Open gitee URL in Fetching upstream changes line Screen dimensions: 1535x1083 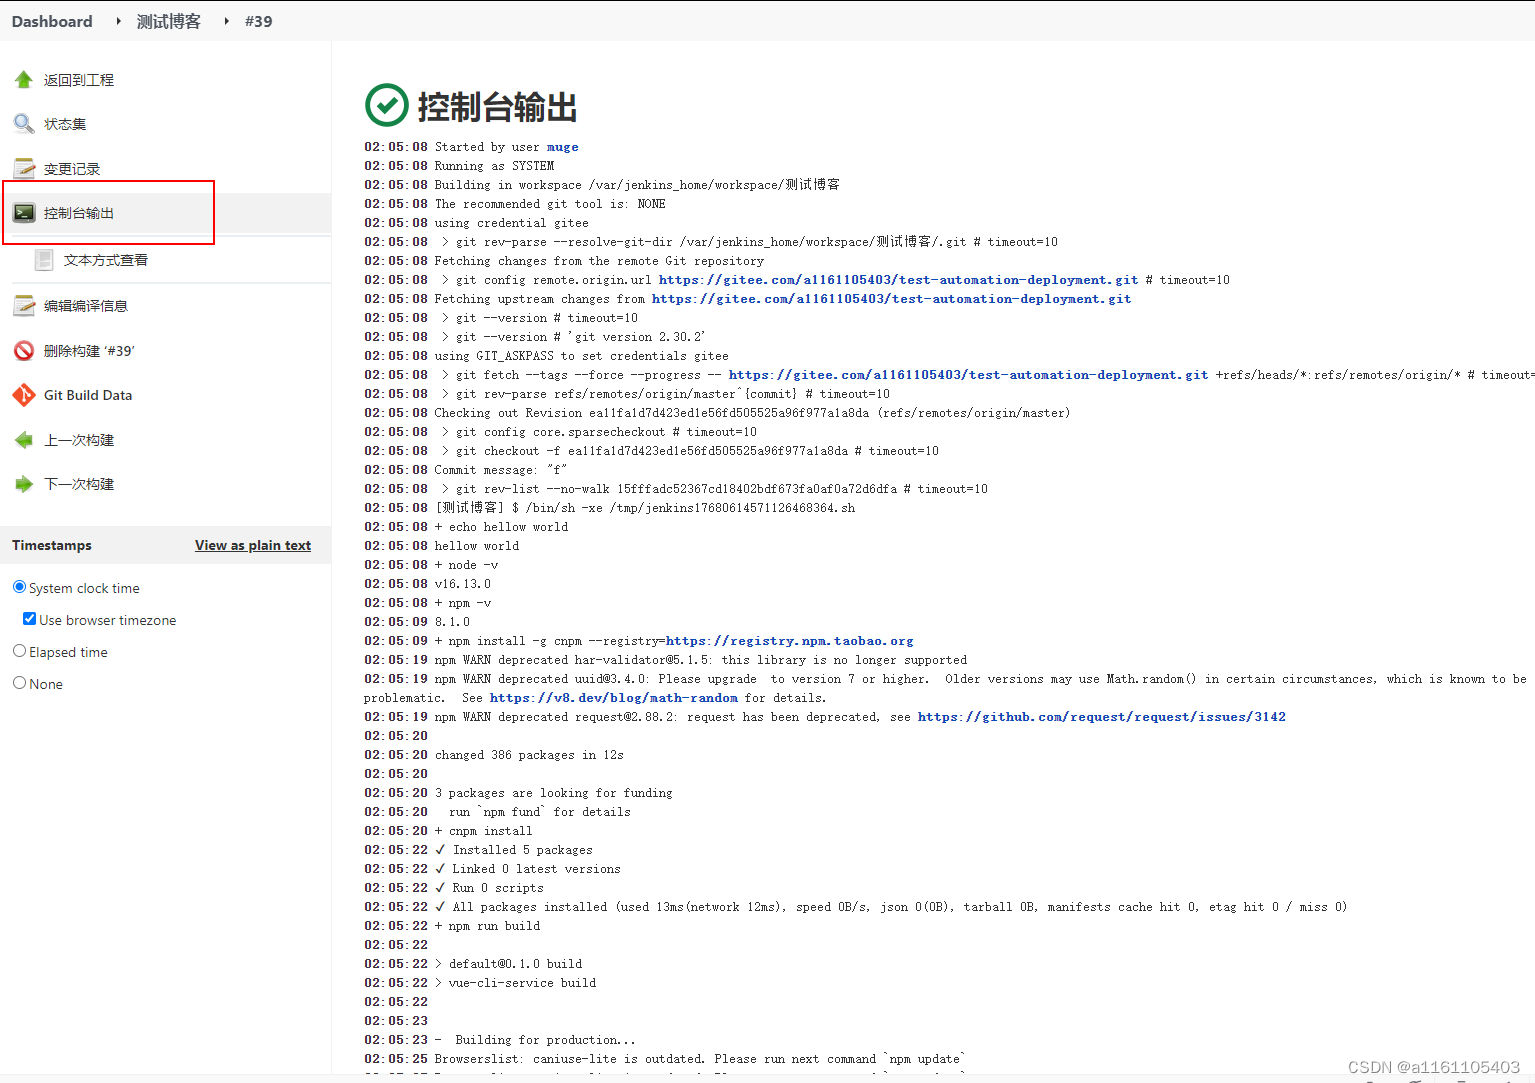point(891,299)
